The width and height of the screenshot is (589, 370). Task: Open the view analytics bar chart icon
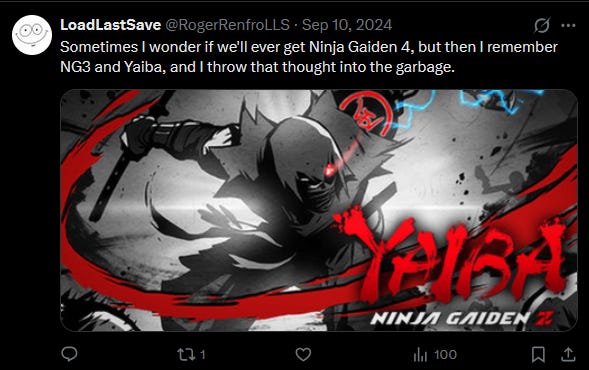pos(420,354)
